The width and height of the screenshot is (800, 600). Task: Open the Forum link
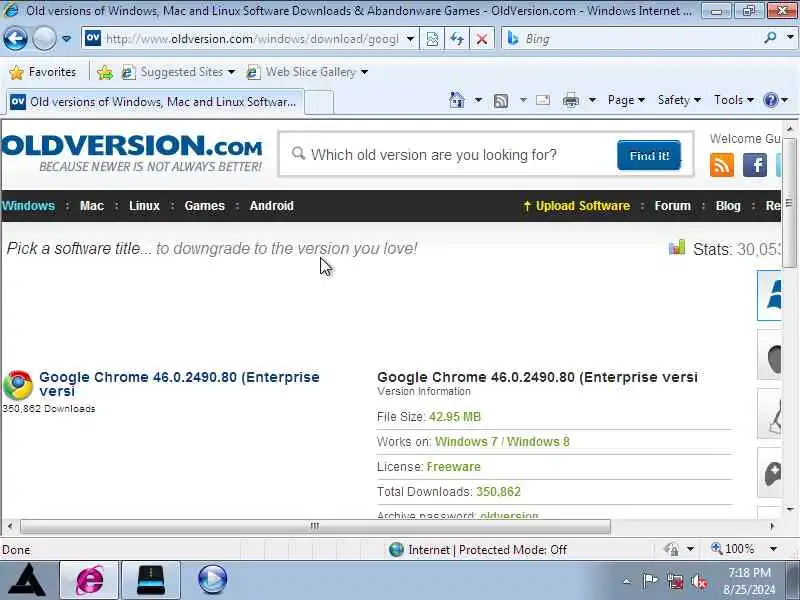coord(672,206)
